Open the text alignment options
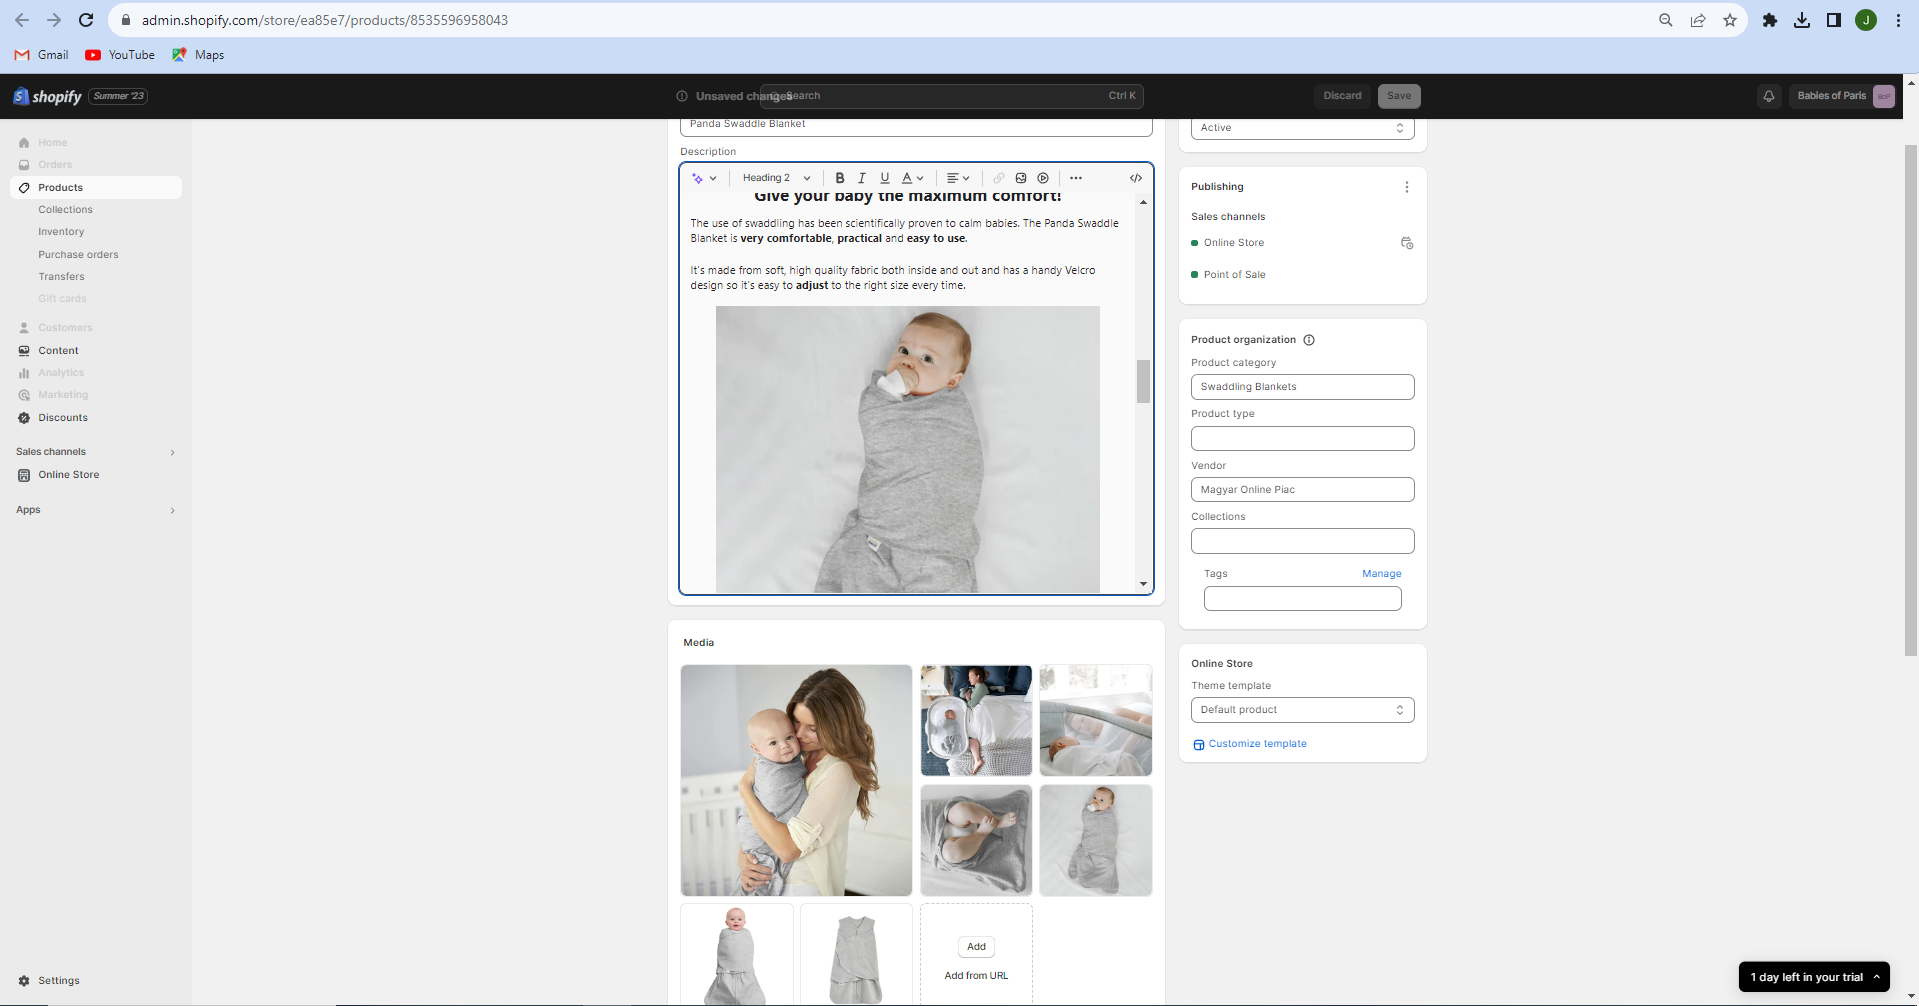 pos(958,178)
